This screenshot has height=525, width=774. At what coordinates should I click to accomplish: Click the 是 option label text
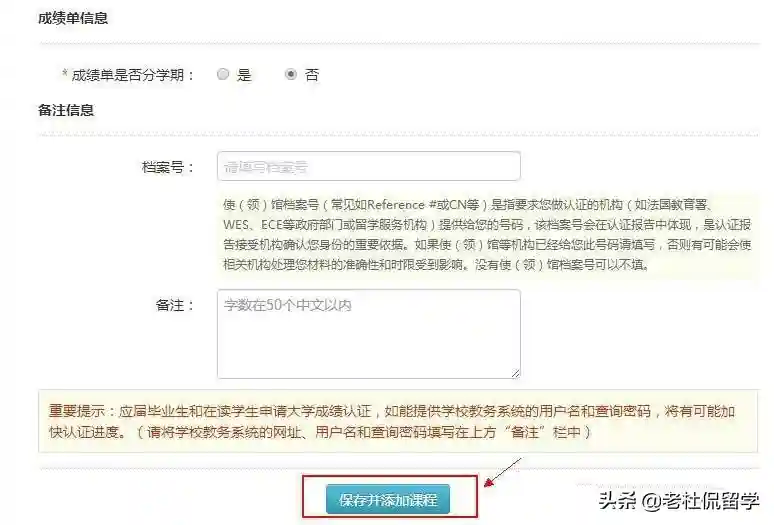244,75
